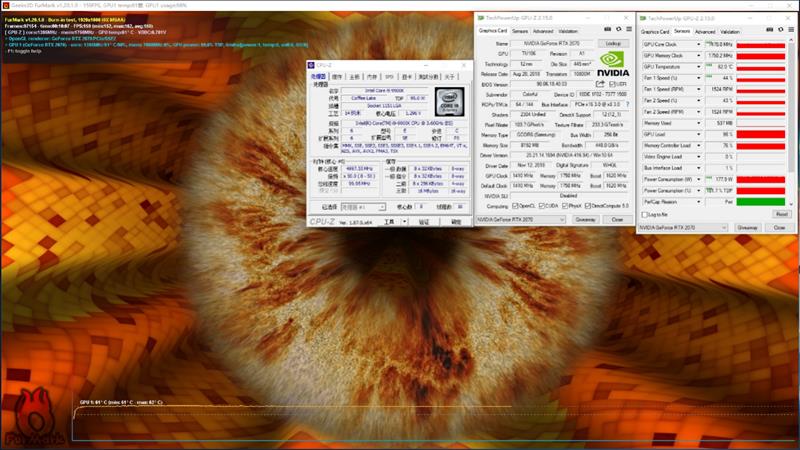Click the 确定 OK button in CPU-Z
This screenshot has height=450, width=800.
456,222
